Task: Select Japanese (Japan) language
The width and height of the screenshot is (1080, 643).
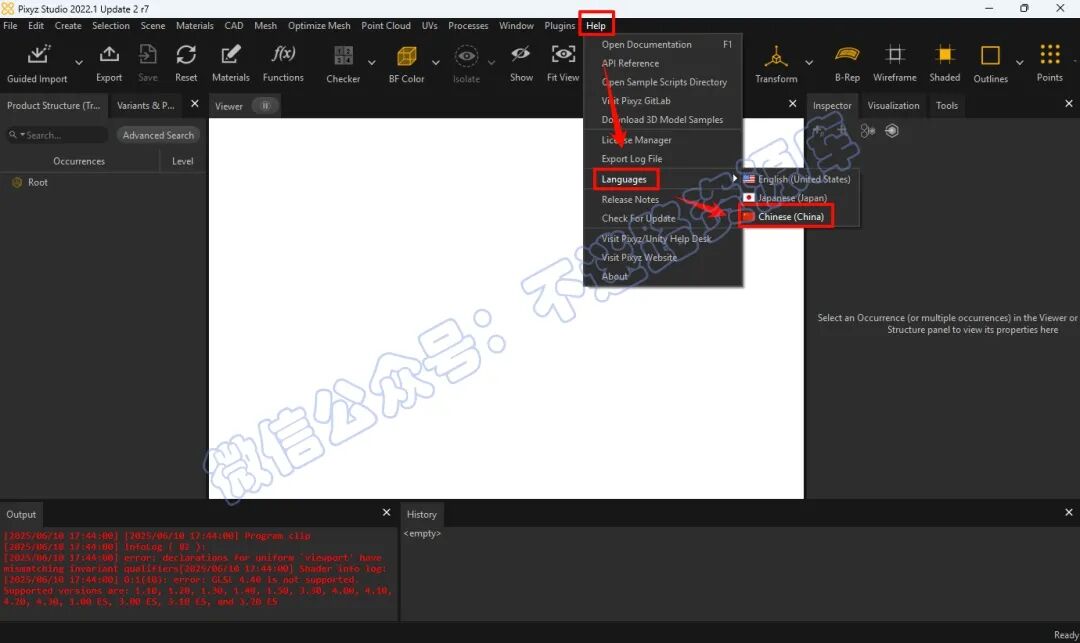Action: pyautogui.click(x=792, y=198)
